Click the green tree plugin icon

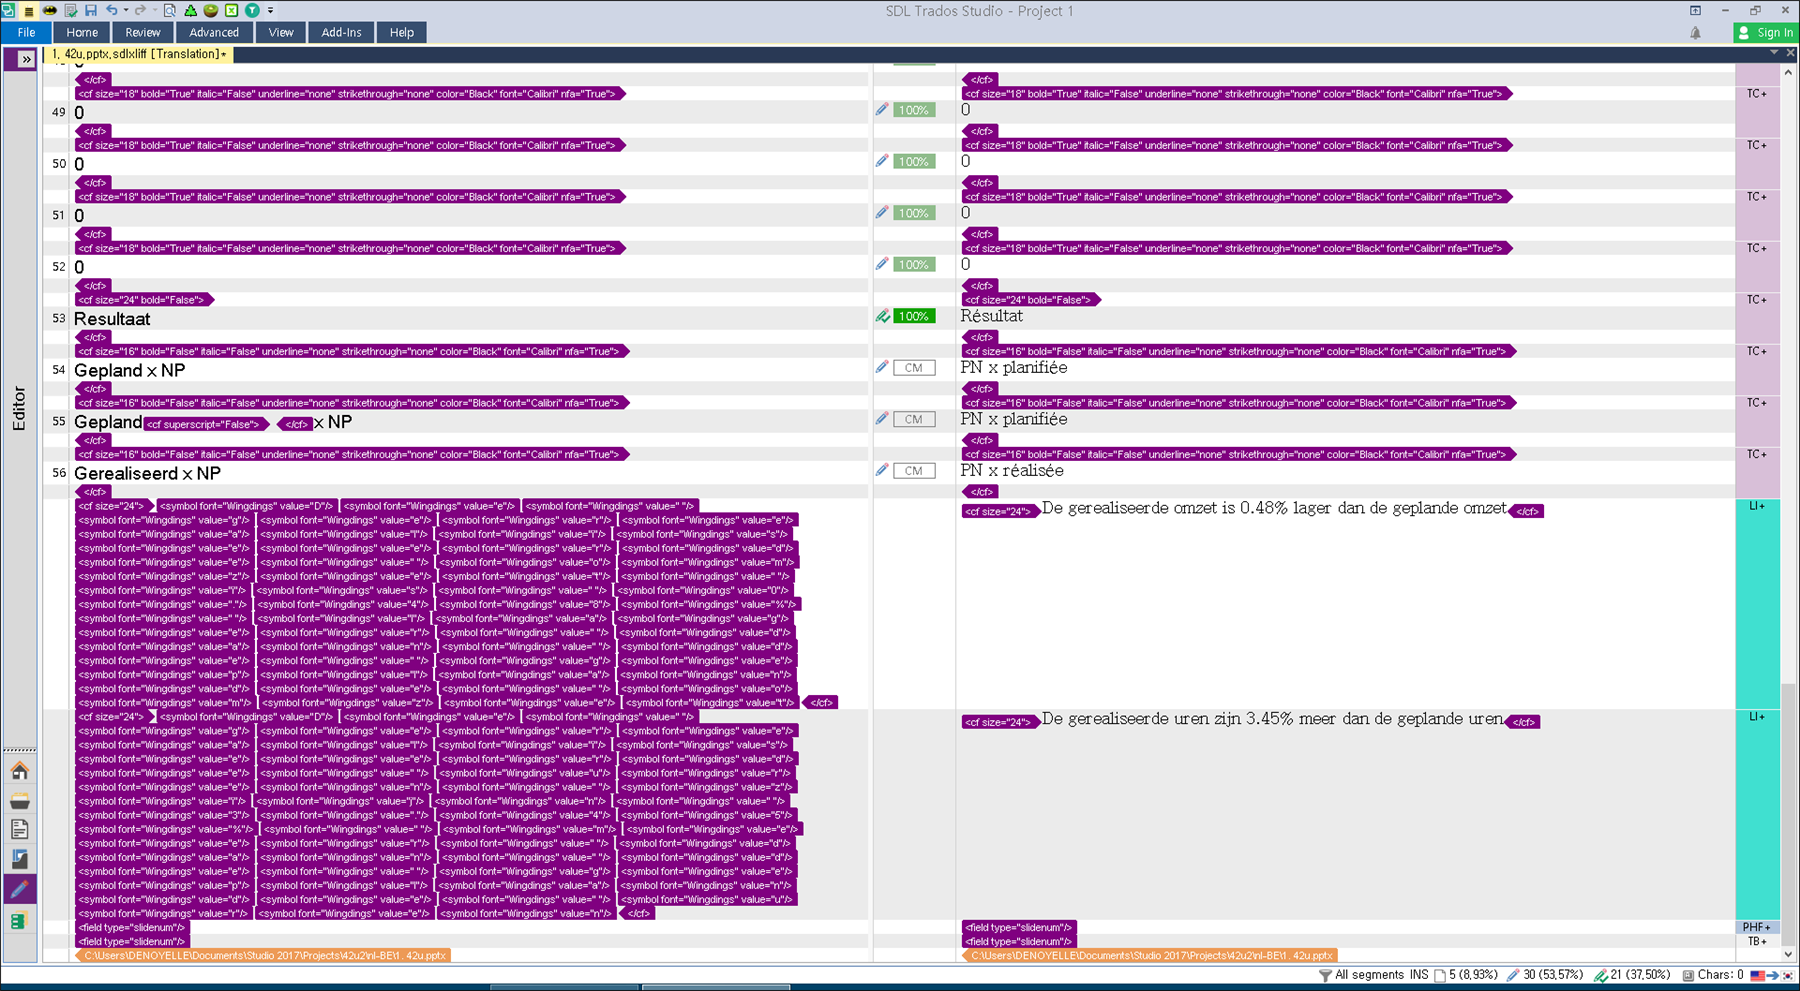coord(190,10)
